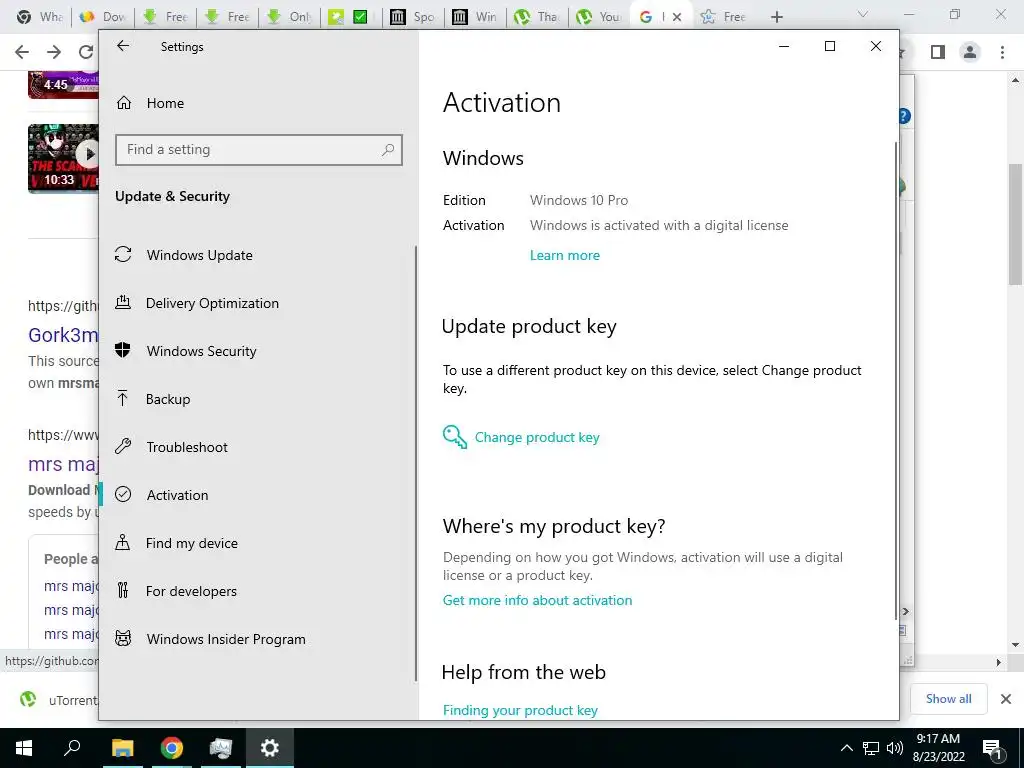This screenshot has width=1024, height=768.
Task: Open notification center icon
Action: point(992,749)
